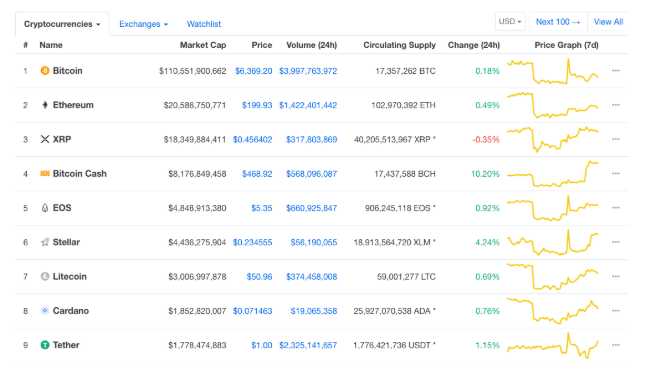Click XRP change value -0.35%
The image size is (649, 372).
coord(486,140)
